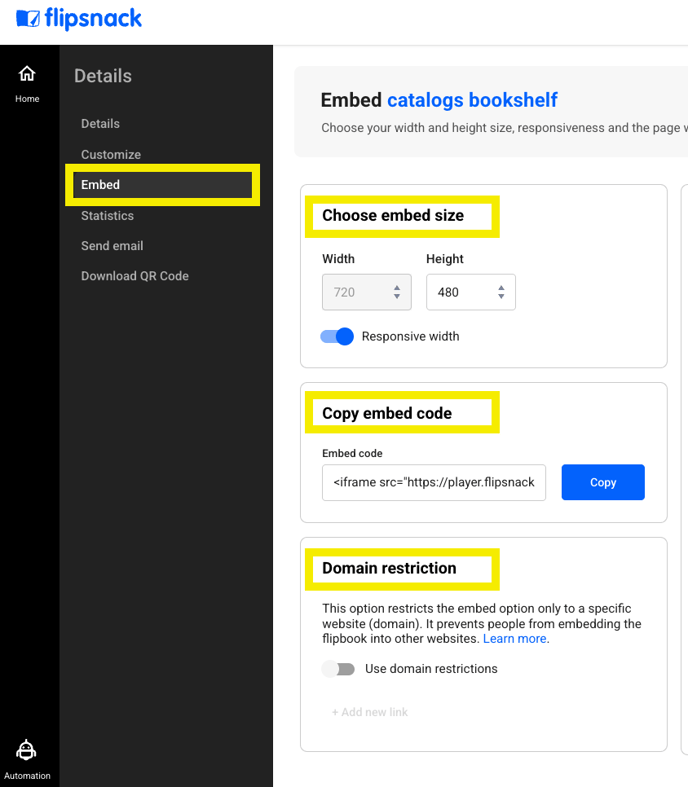Click the Embed code text field

click(x=434, y=482)
